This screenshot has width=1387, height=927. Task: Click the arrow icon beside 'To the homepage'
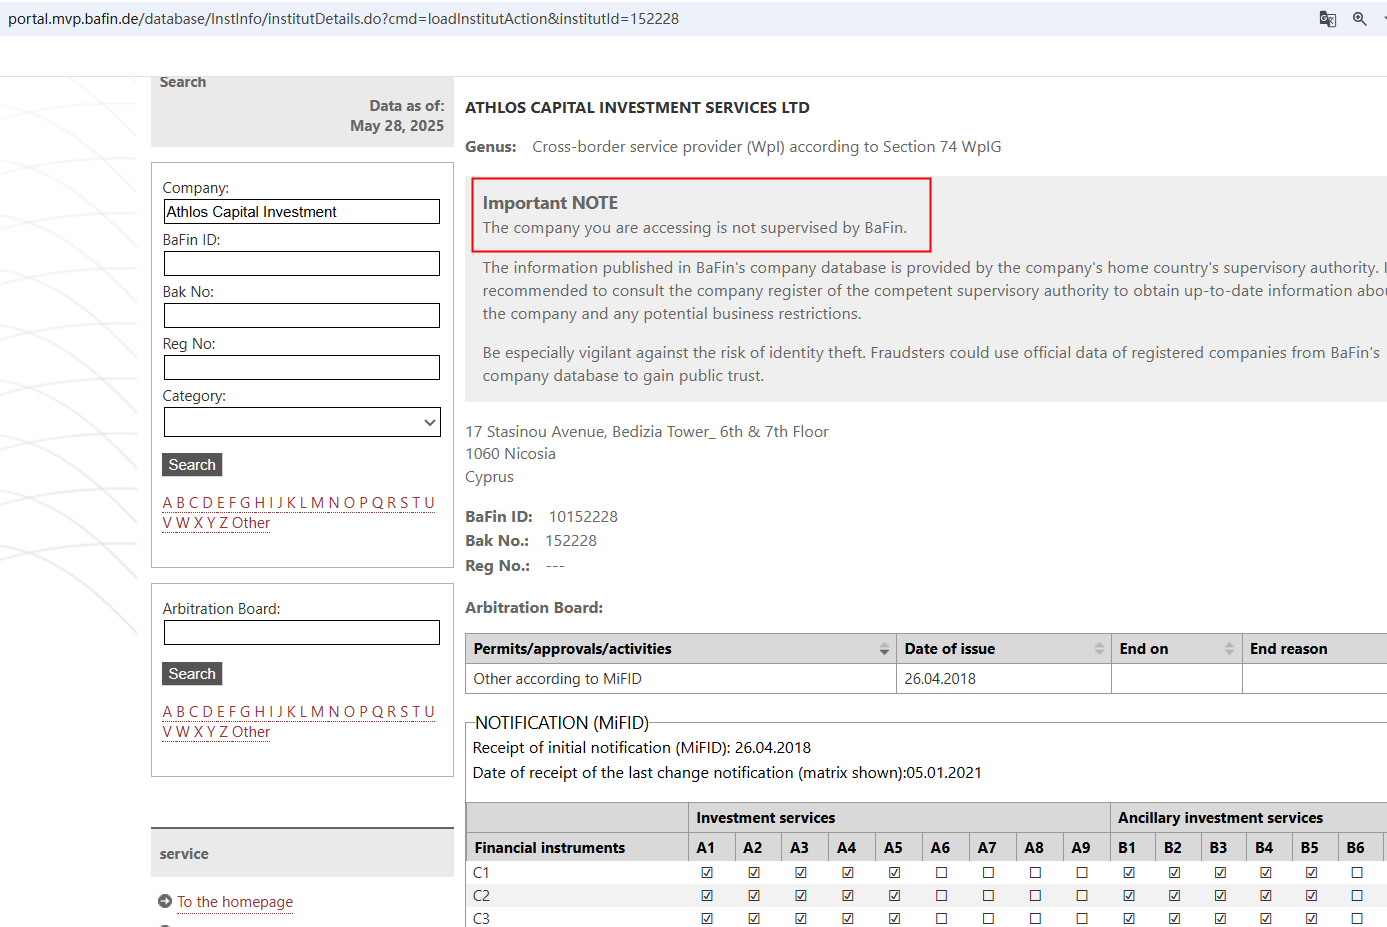click(x=165, y=901)
